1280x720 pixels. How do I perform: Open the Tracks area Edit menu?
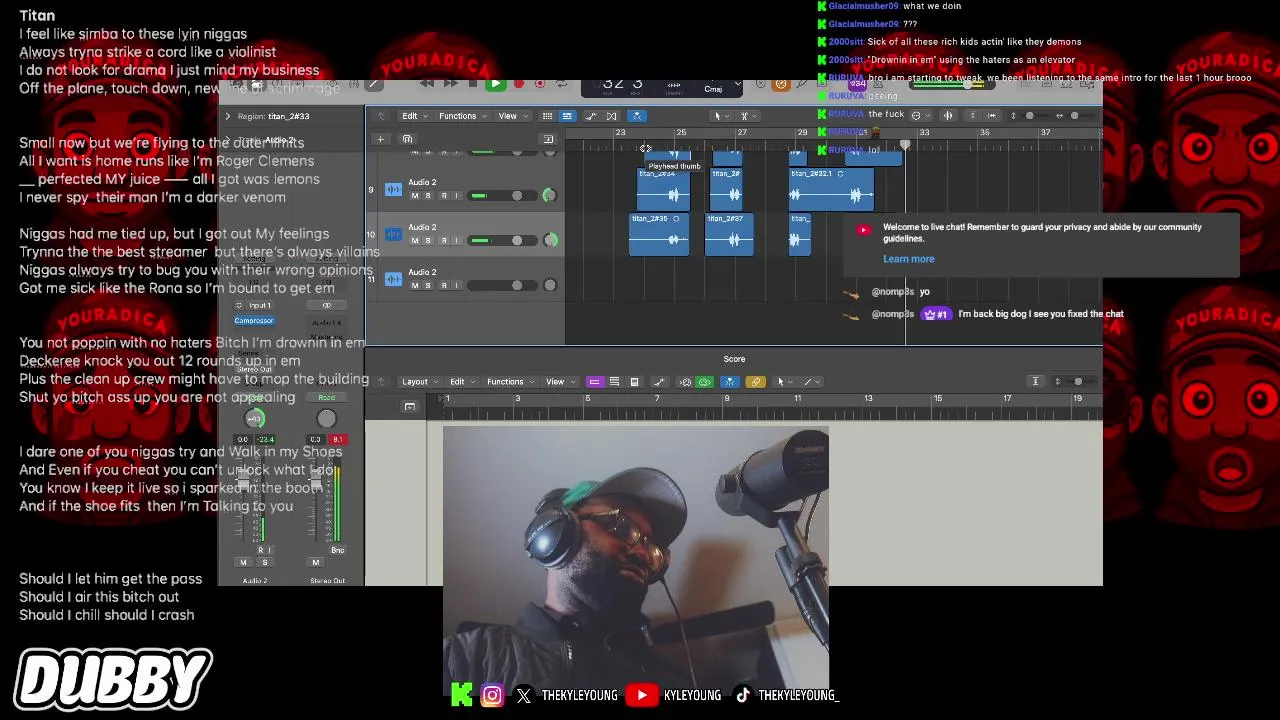(x=415, y=116)
